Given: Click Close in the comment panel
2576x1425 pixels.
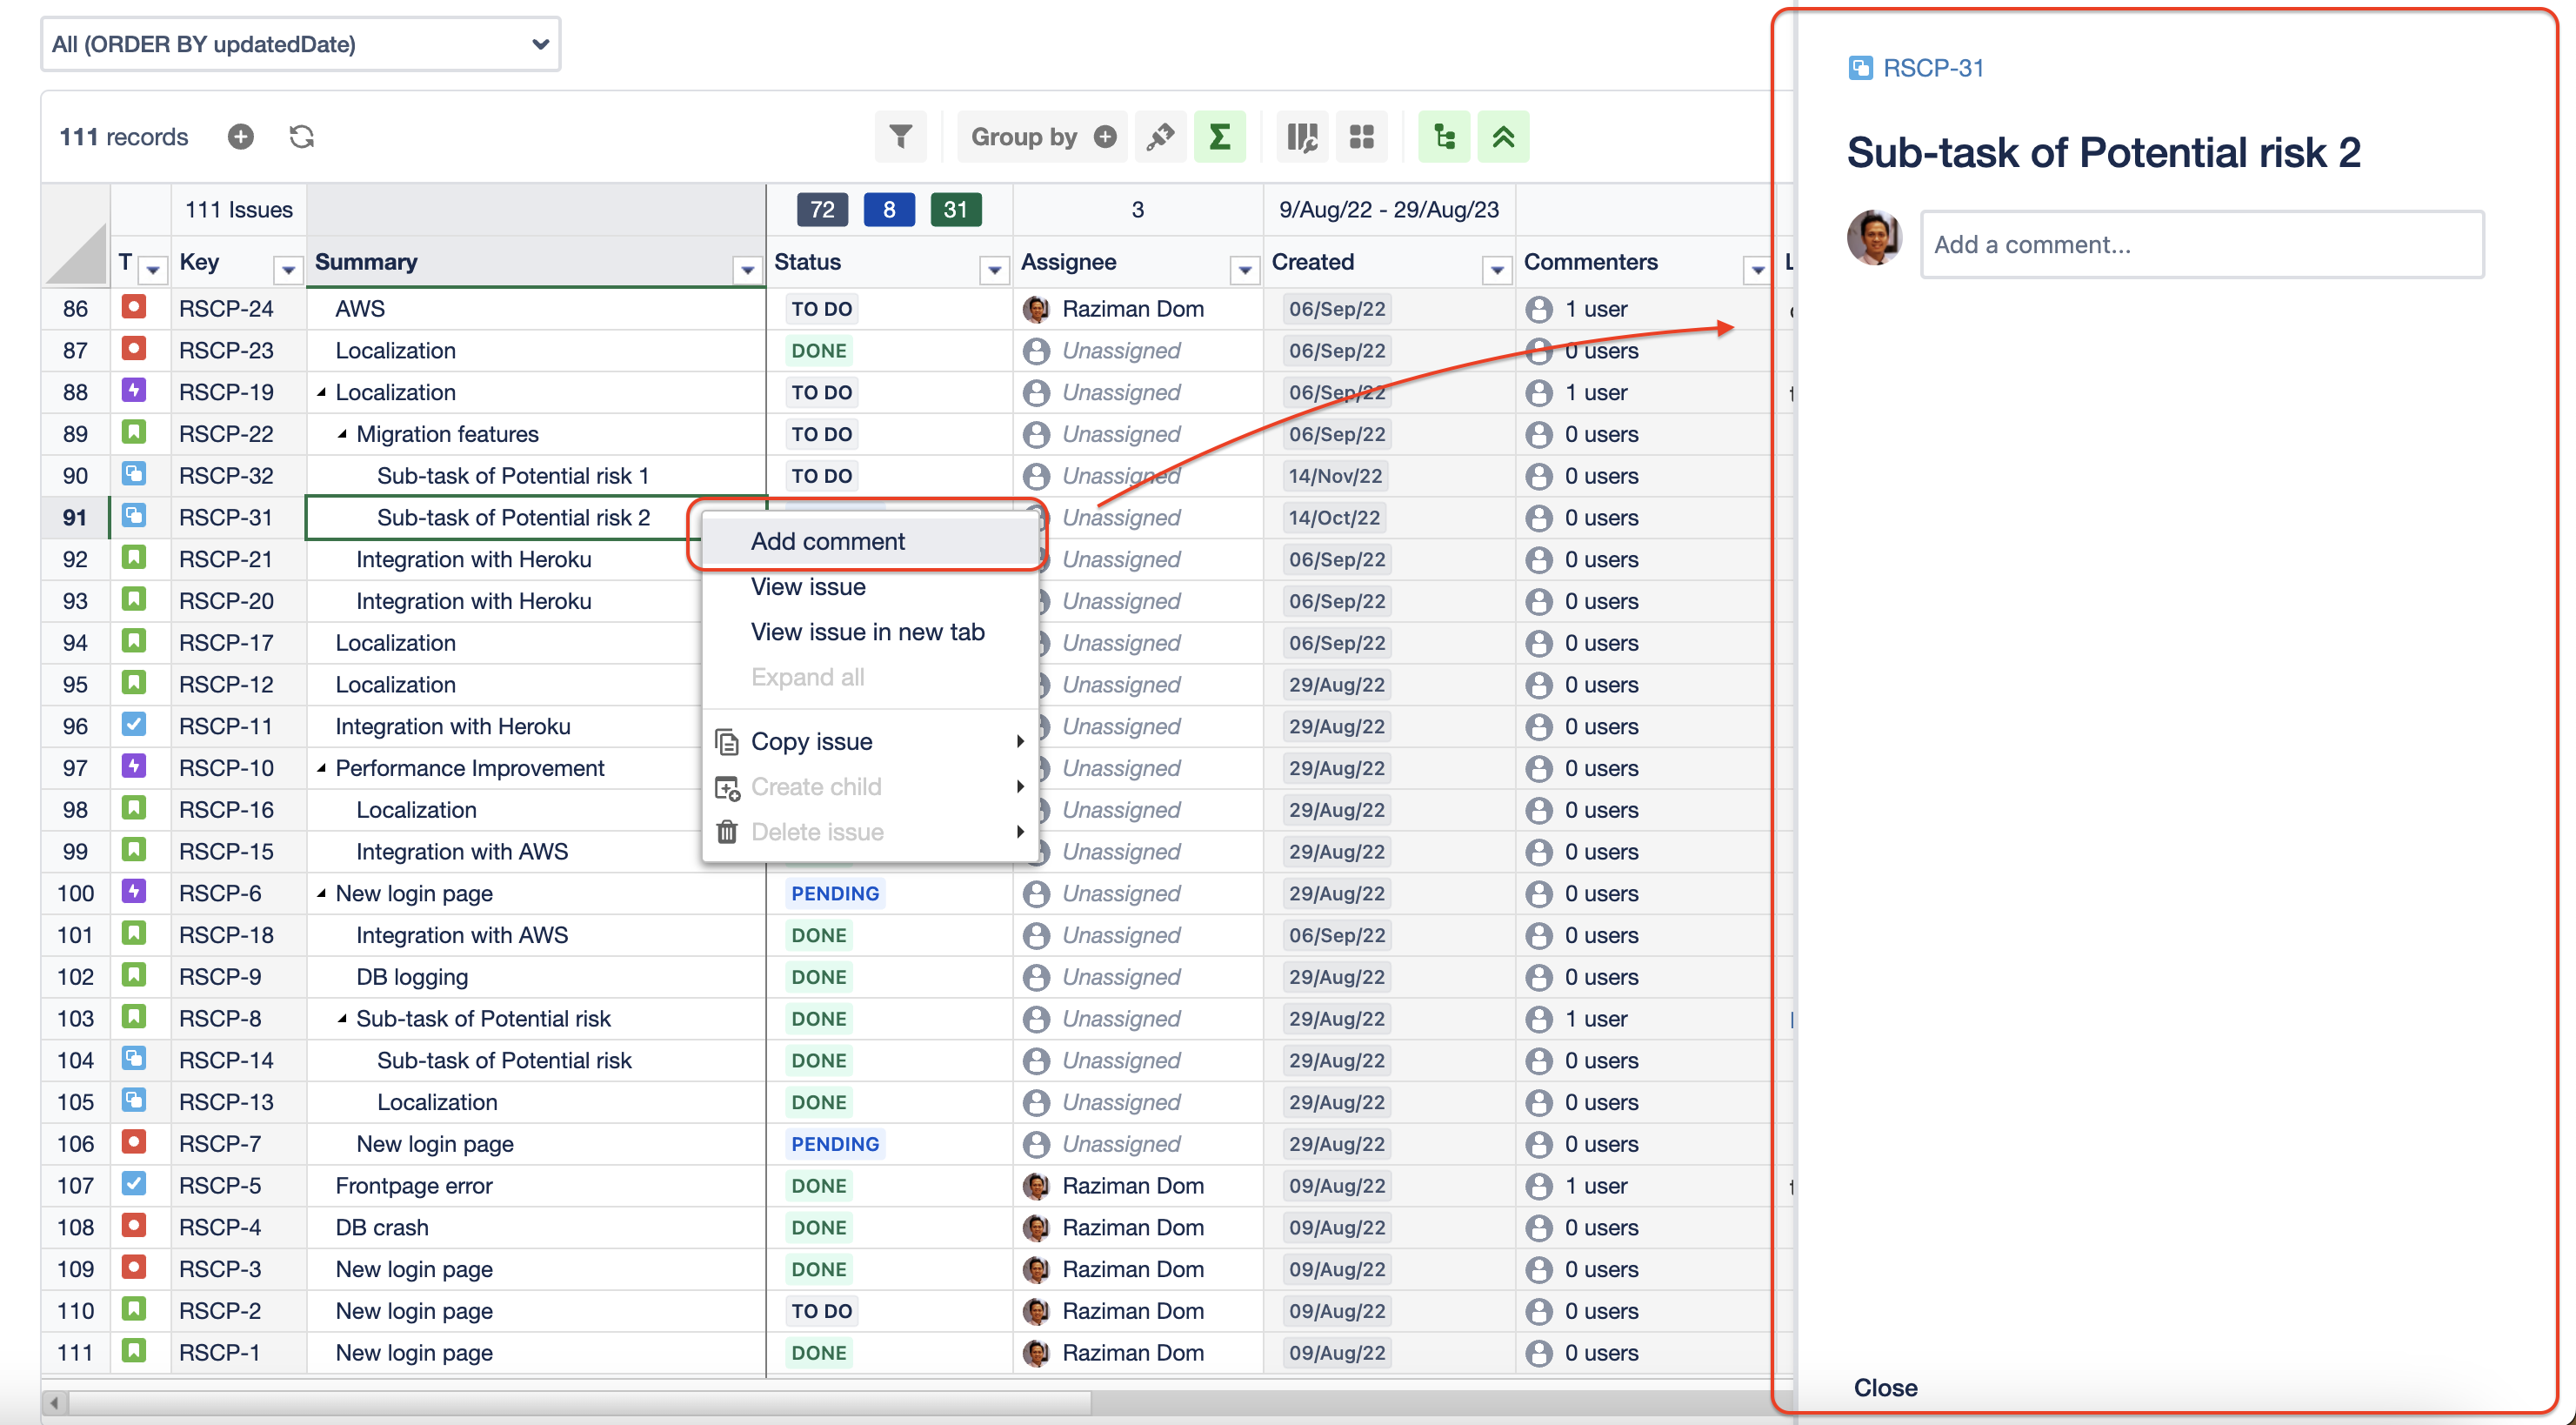Looking at the screenshot, I should click(1885, 1387).
